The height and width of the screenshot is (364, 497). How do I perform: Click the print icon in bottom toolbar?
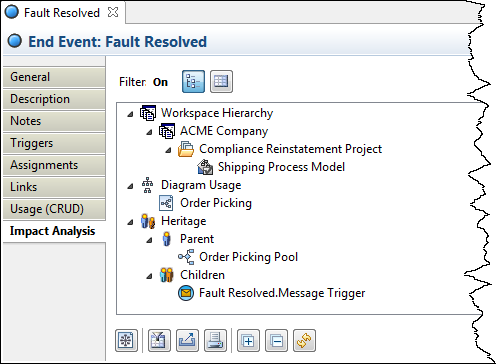[x=215, y=340]
